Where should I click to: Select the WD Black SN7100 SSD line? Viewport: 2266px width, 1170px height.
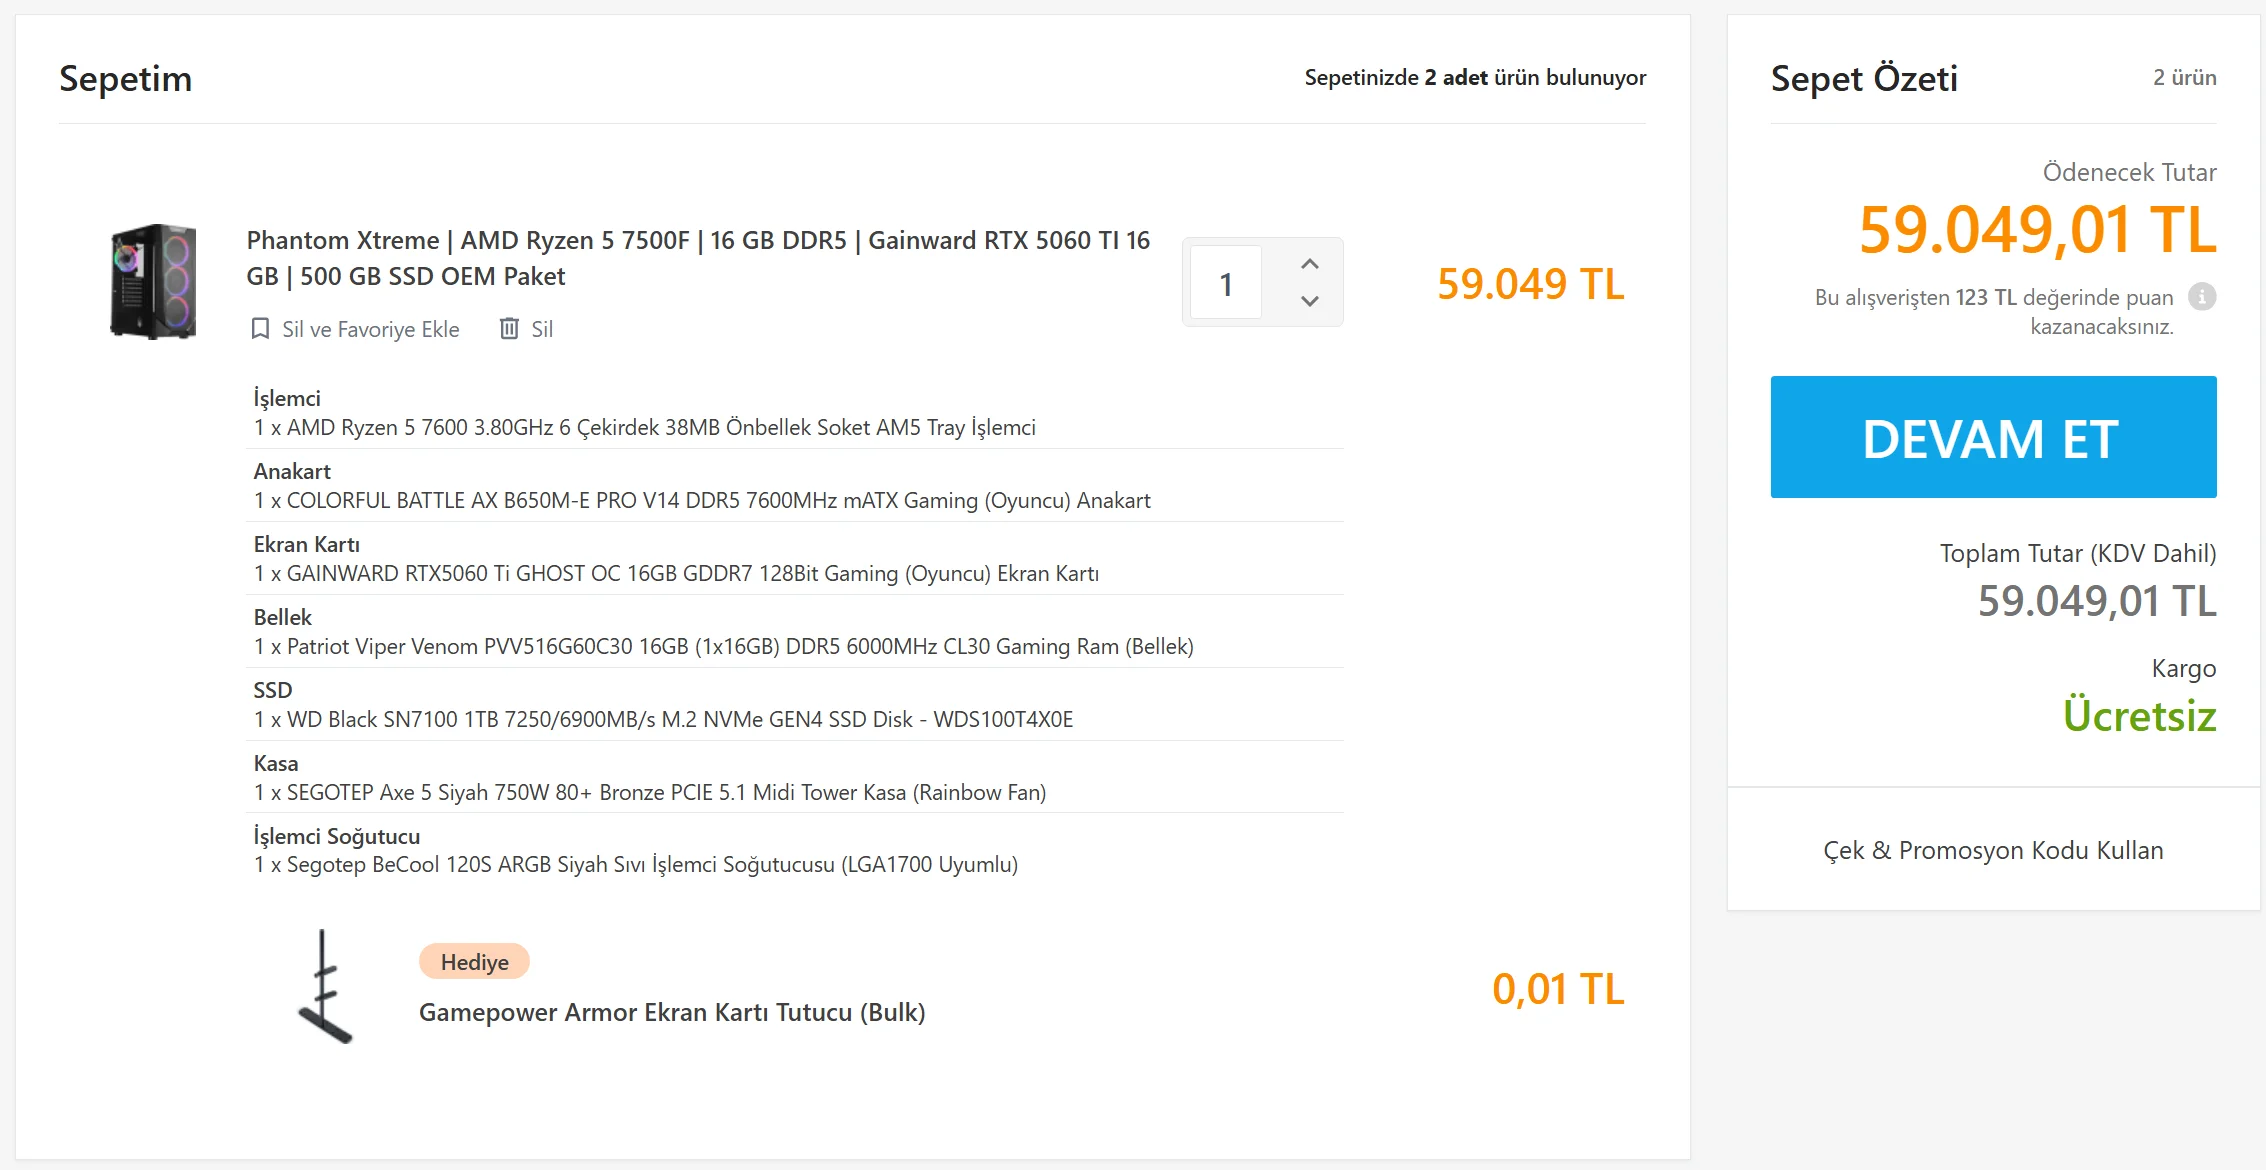click(x=663, y=720)
